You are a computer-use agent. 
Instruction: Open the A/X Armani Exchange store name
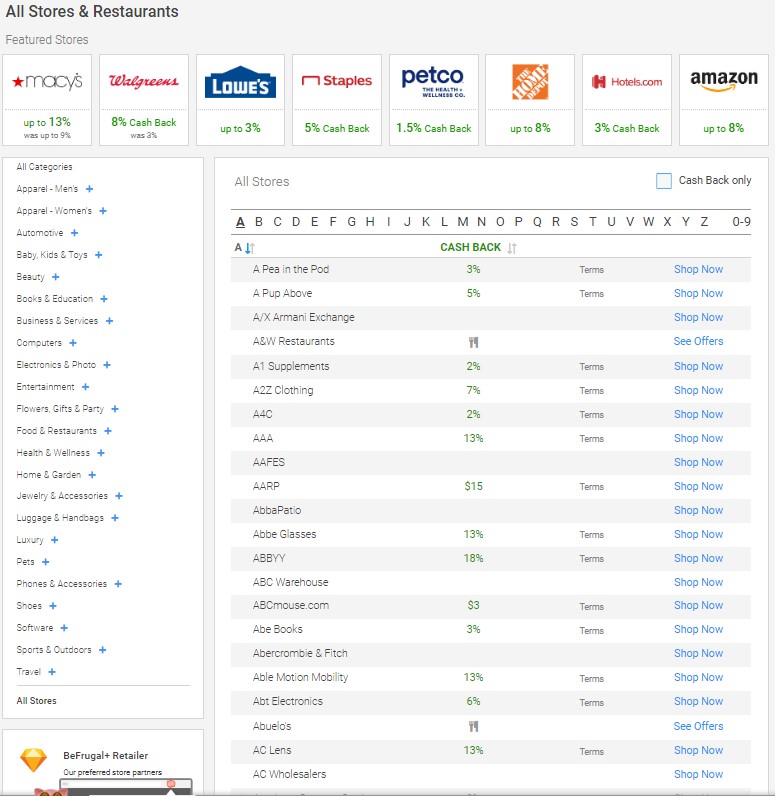304,317
